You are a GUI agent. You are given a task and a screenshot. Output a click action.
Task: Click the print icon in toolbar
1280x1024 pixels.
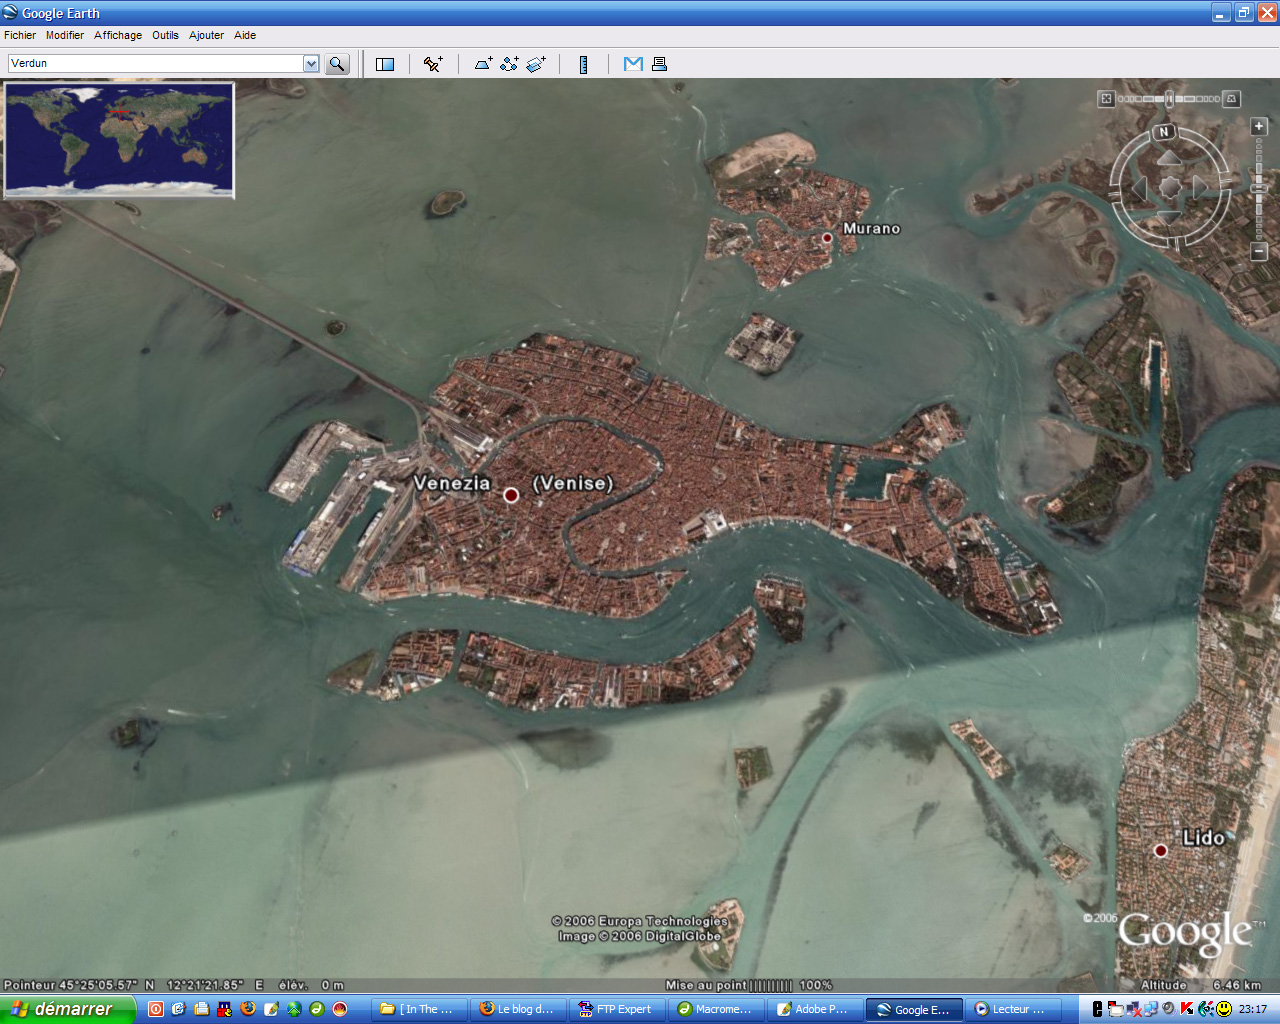click(659, 64)
